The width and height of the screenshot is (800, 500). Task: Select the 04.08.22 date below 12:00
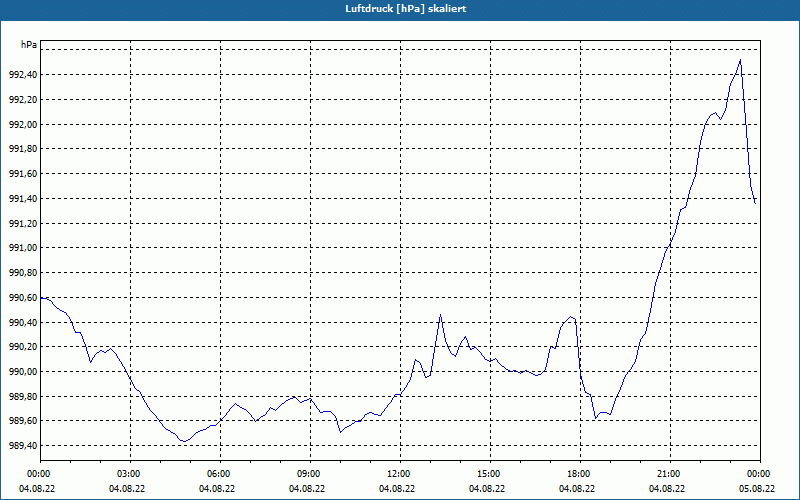pyautogui.click(x=397, y=489)
